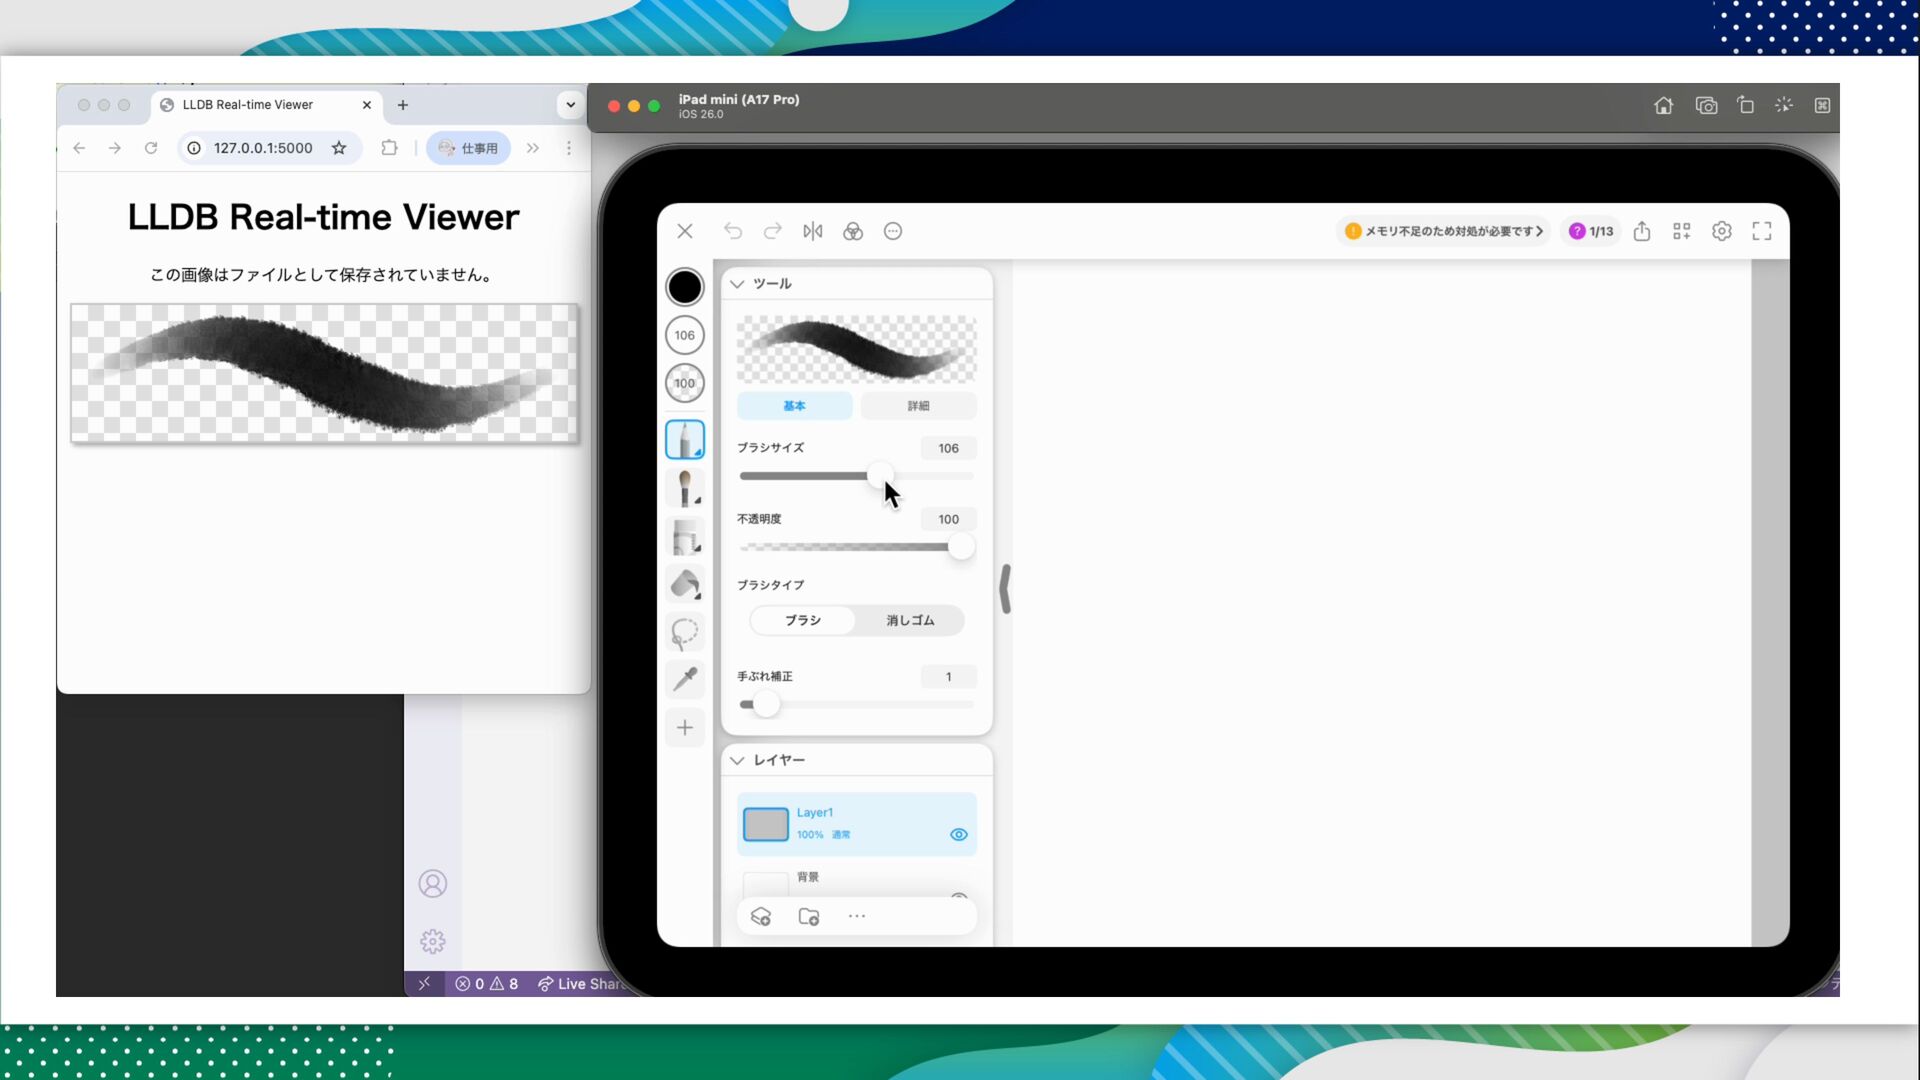Collapse the レイヤー panel chevron
The image size is (1920, 1080).
tap(737, 760)
